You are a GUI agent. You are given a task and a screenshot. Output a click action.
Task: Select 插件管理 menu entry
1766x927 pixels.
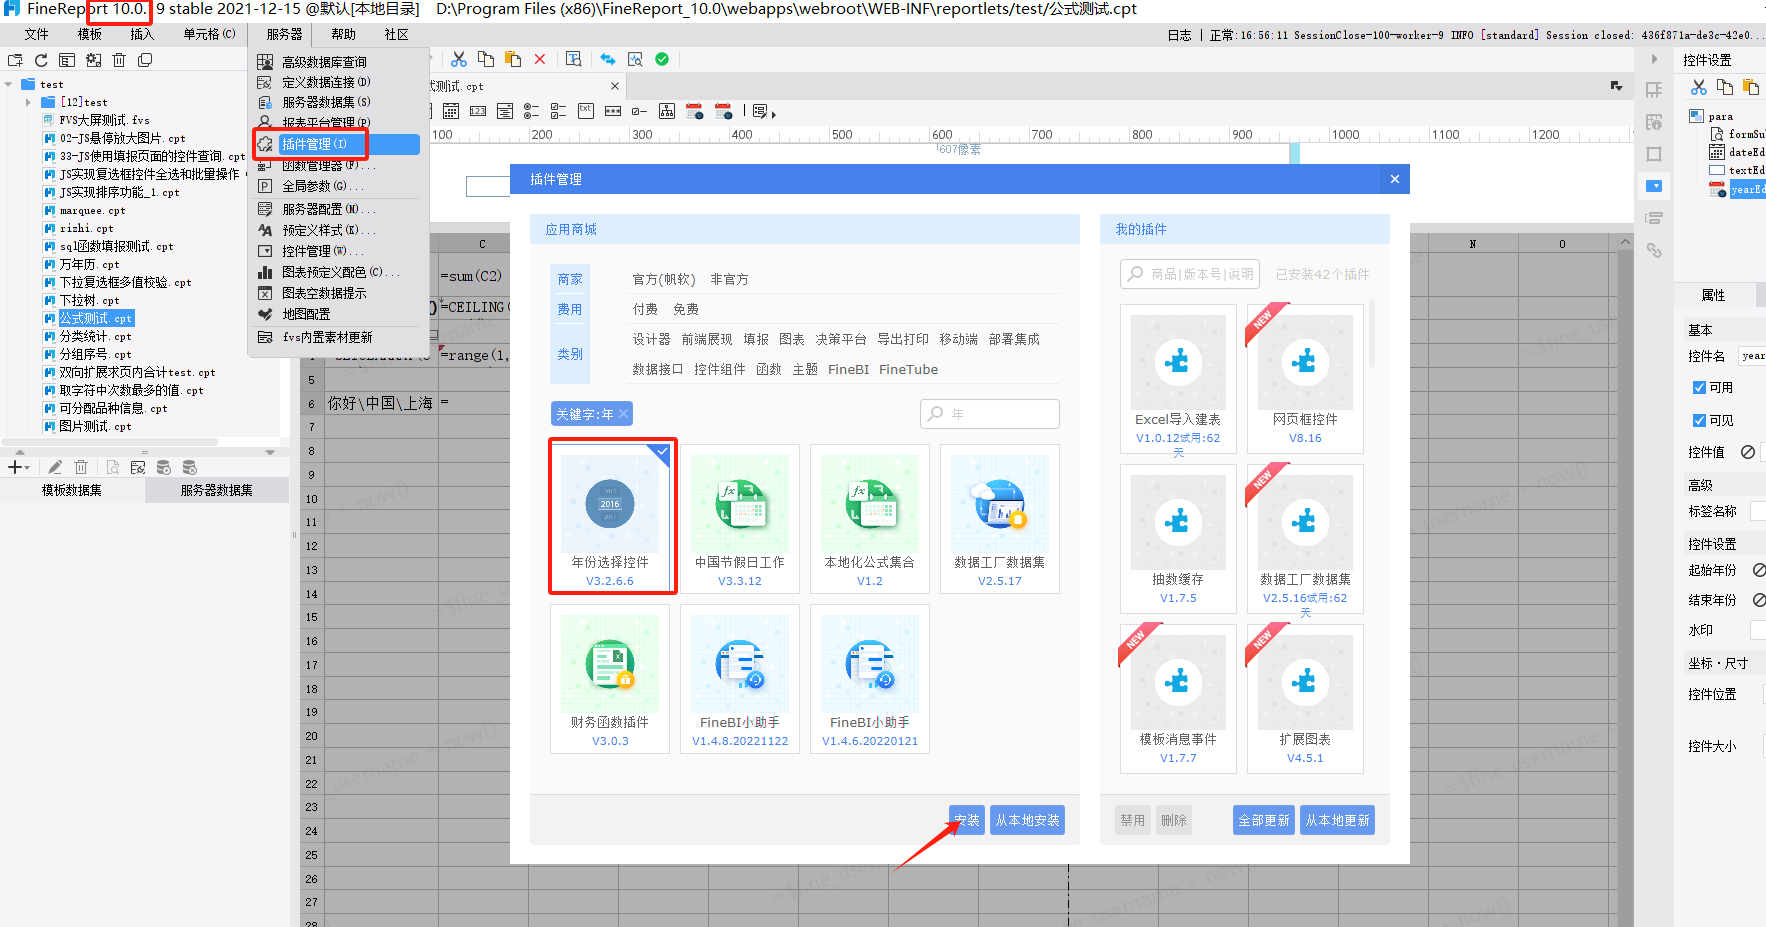click(337, 144)
